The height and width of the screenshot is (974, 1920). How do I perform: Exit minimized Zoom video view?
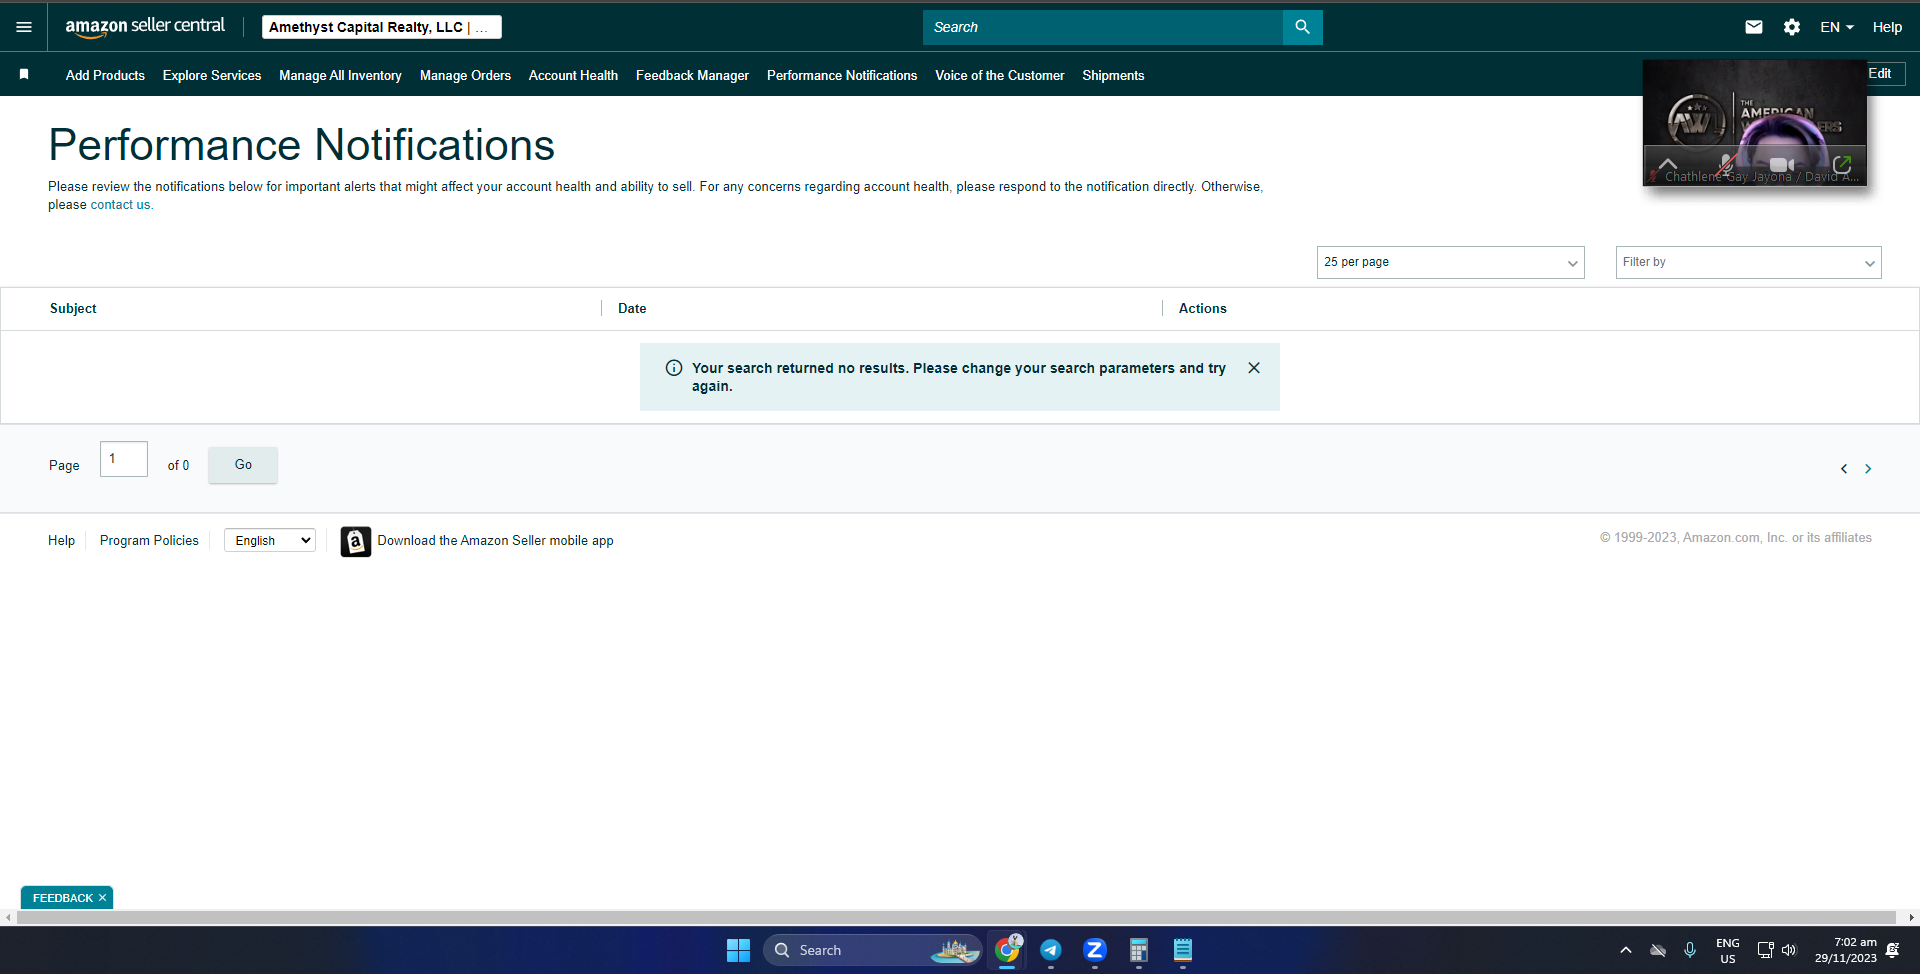coord(1842,164)
